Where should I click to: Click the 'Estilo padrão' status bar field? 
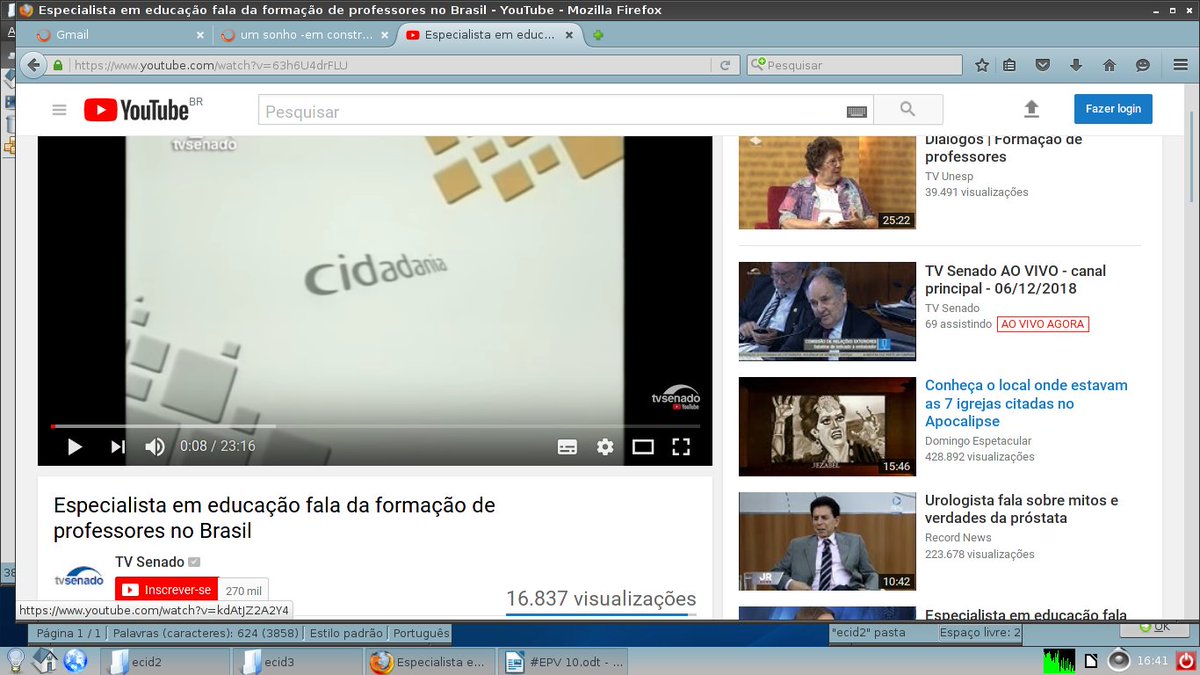346,633
